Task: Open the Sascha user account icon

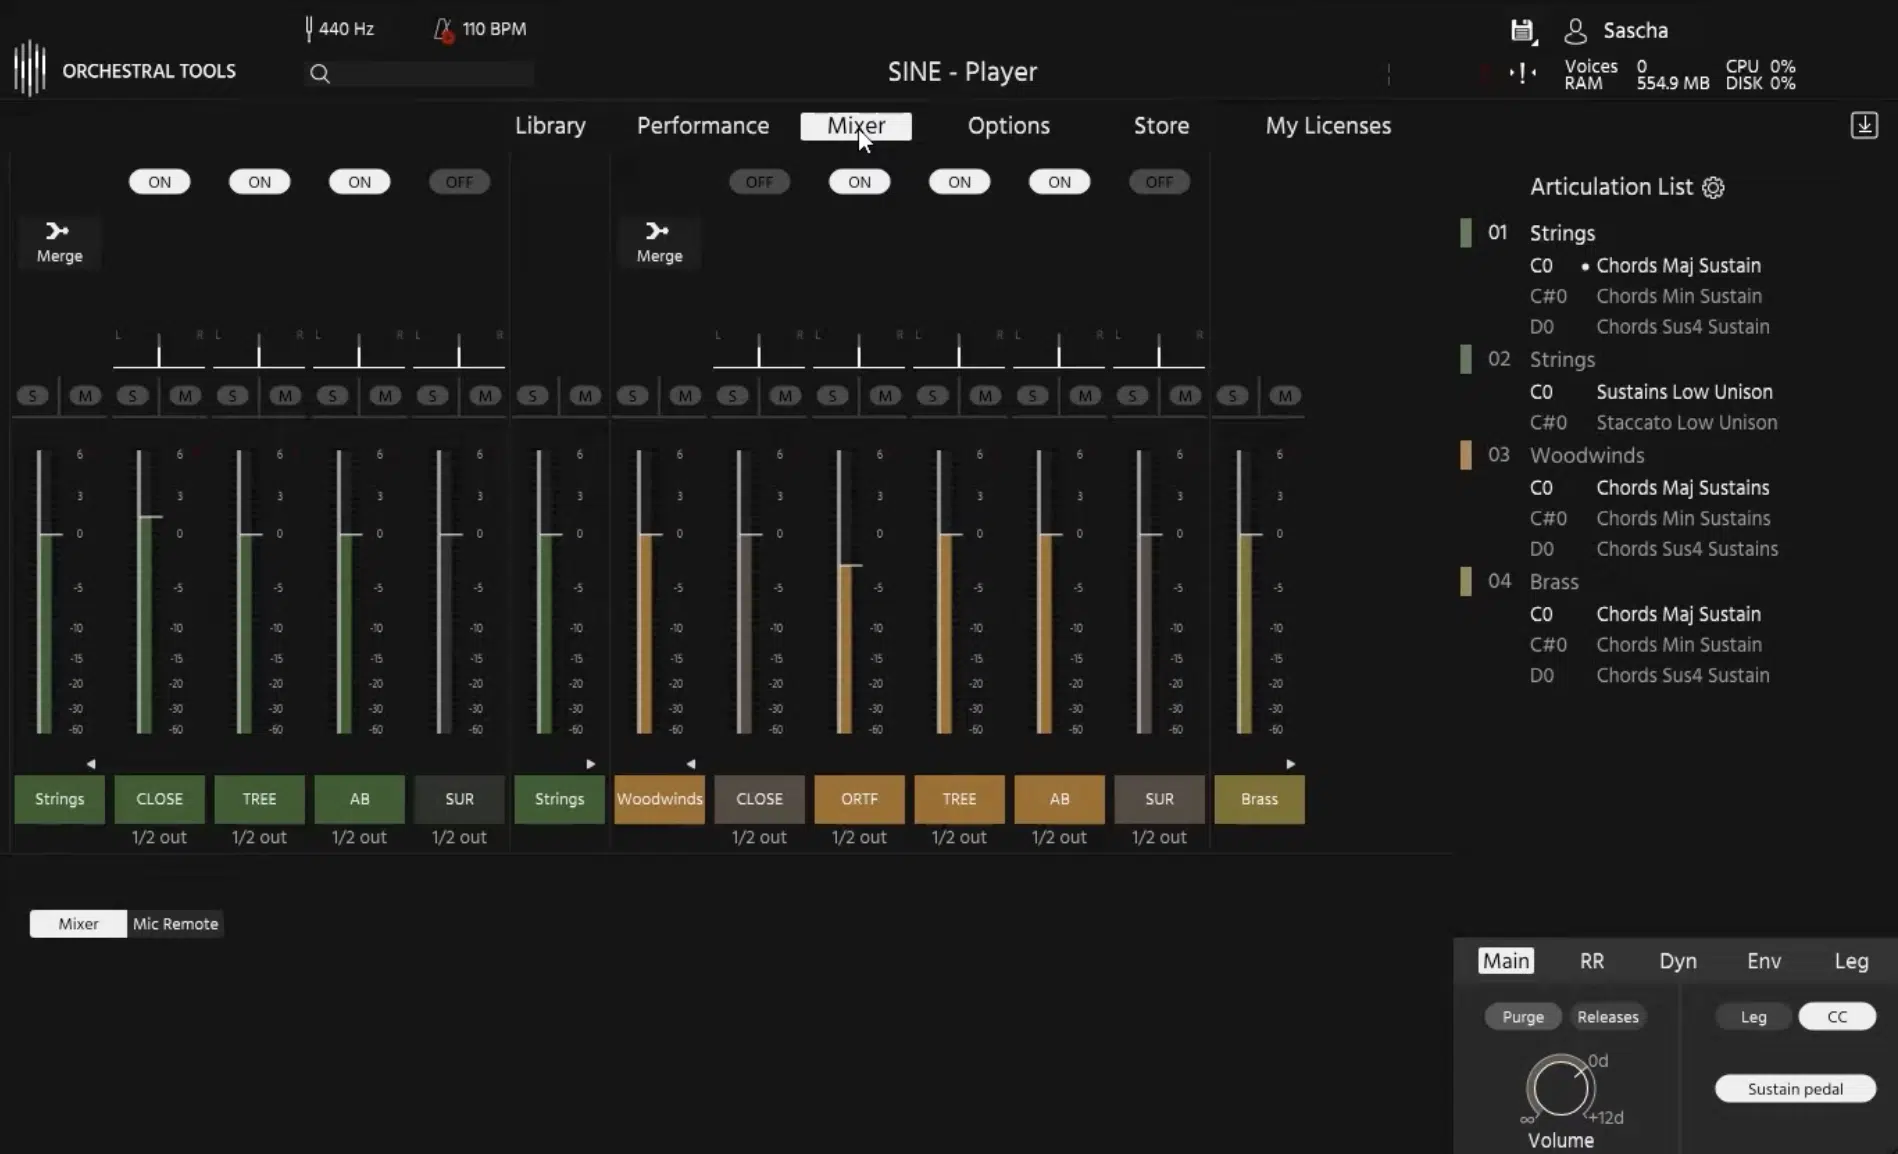Action: point(1575,31)
